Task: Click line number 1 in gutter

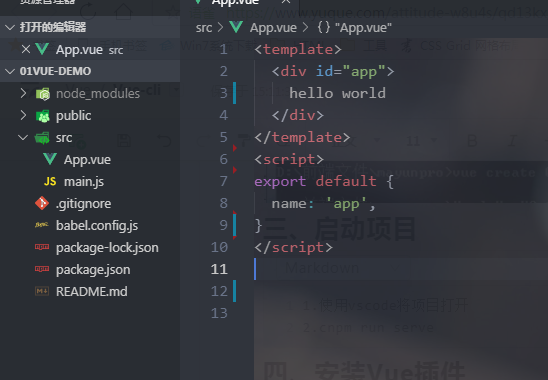Action: 223,49
